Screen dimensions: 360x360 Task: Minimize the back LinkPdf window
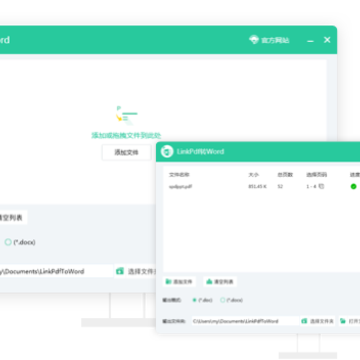(x=310, y=40)
